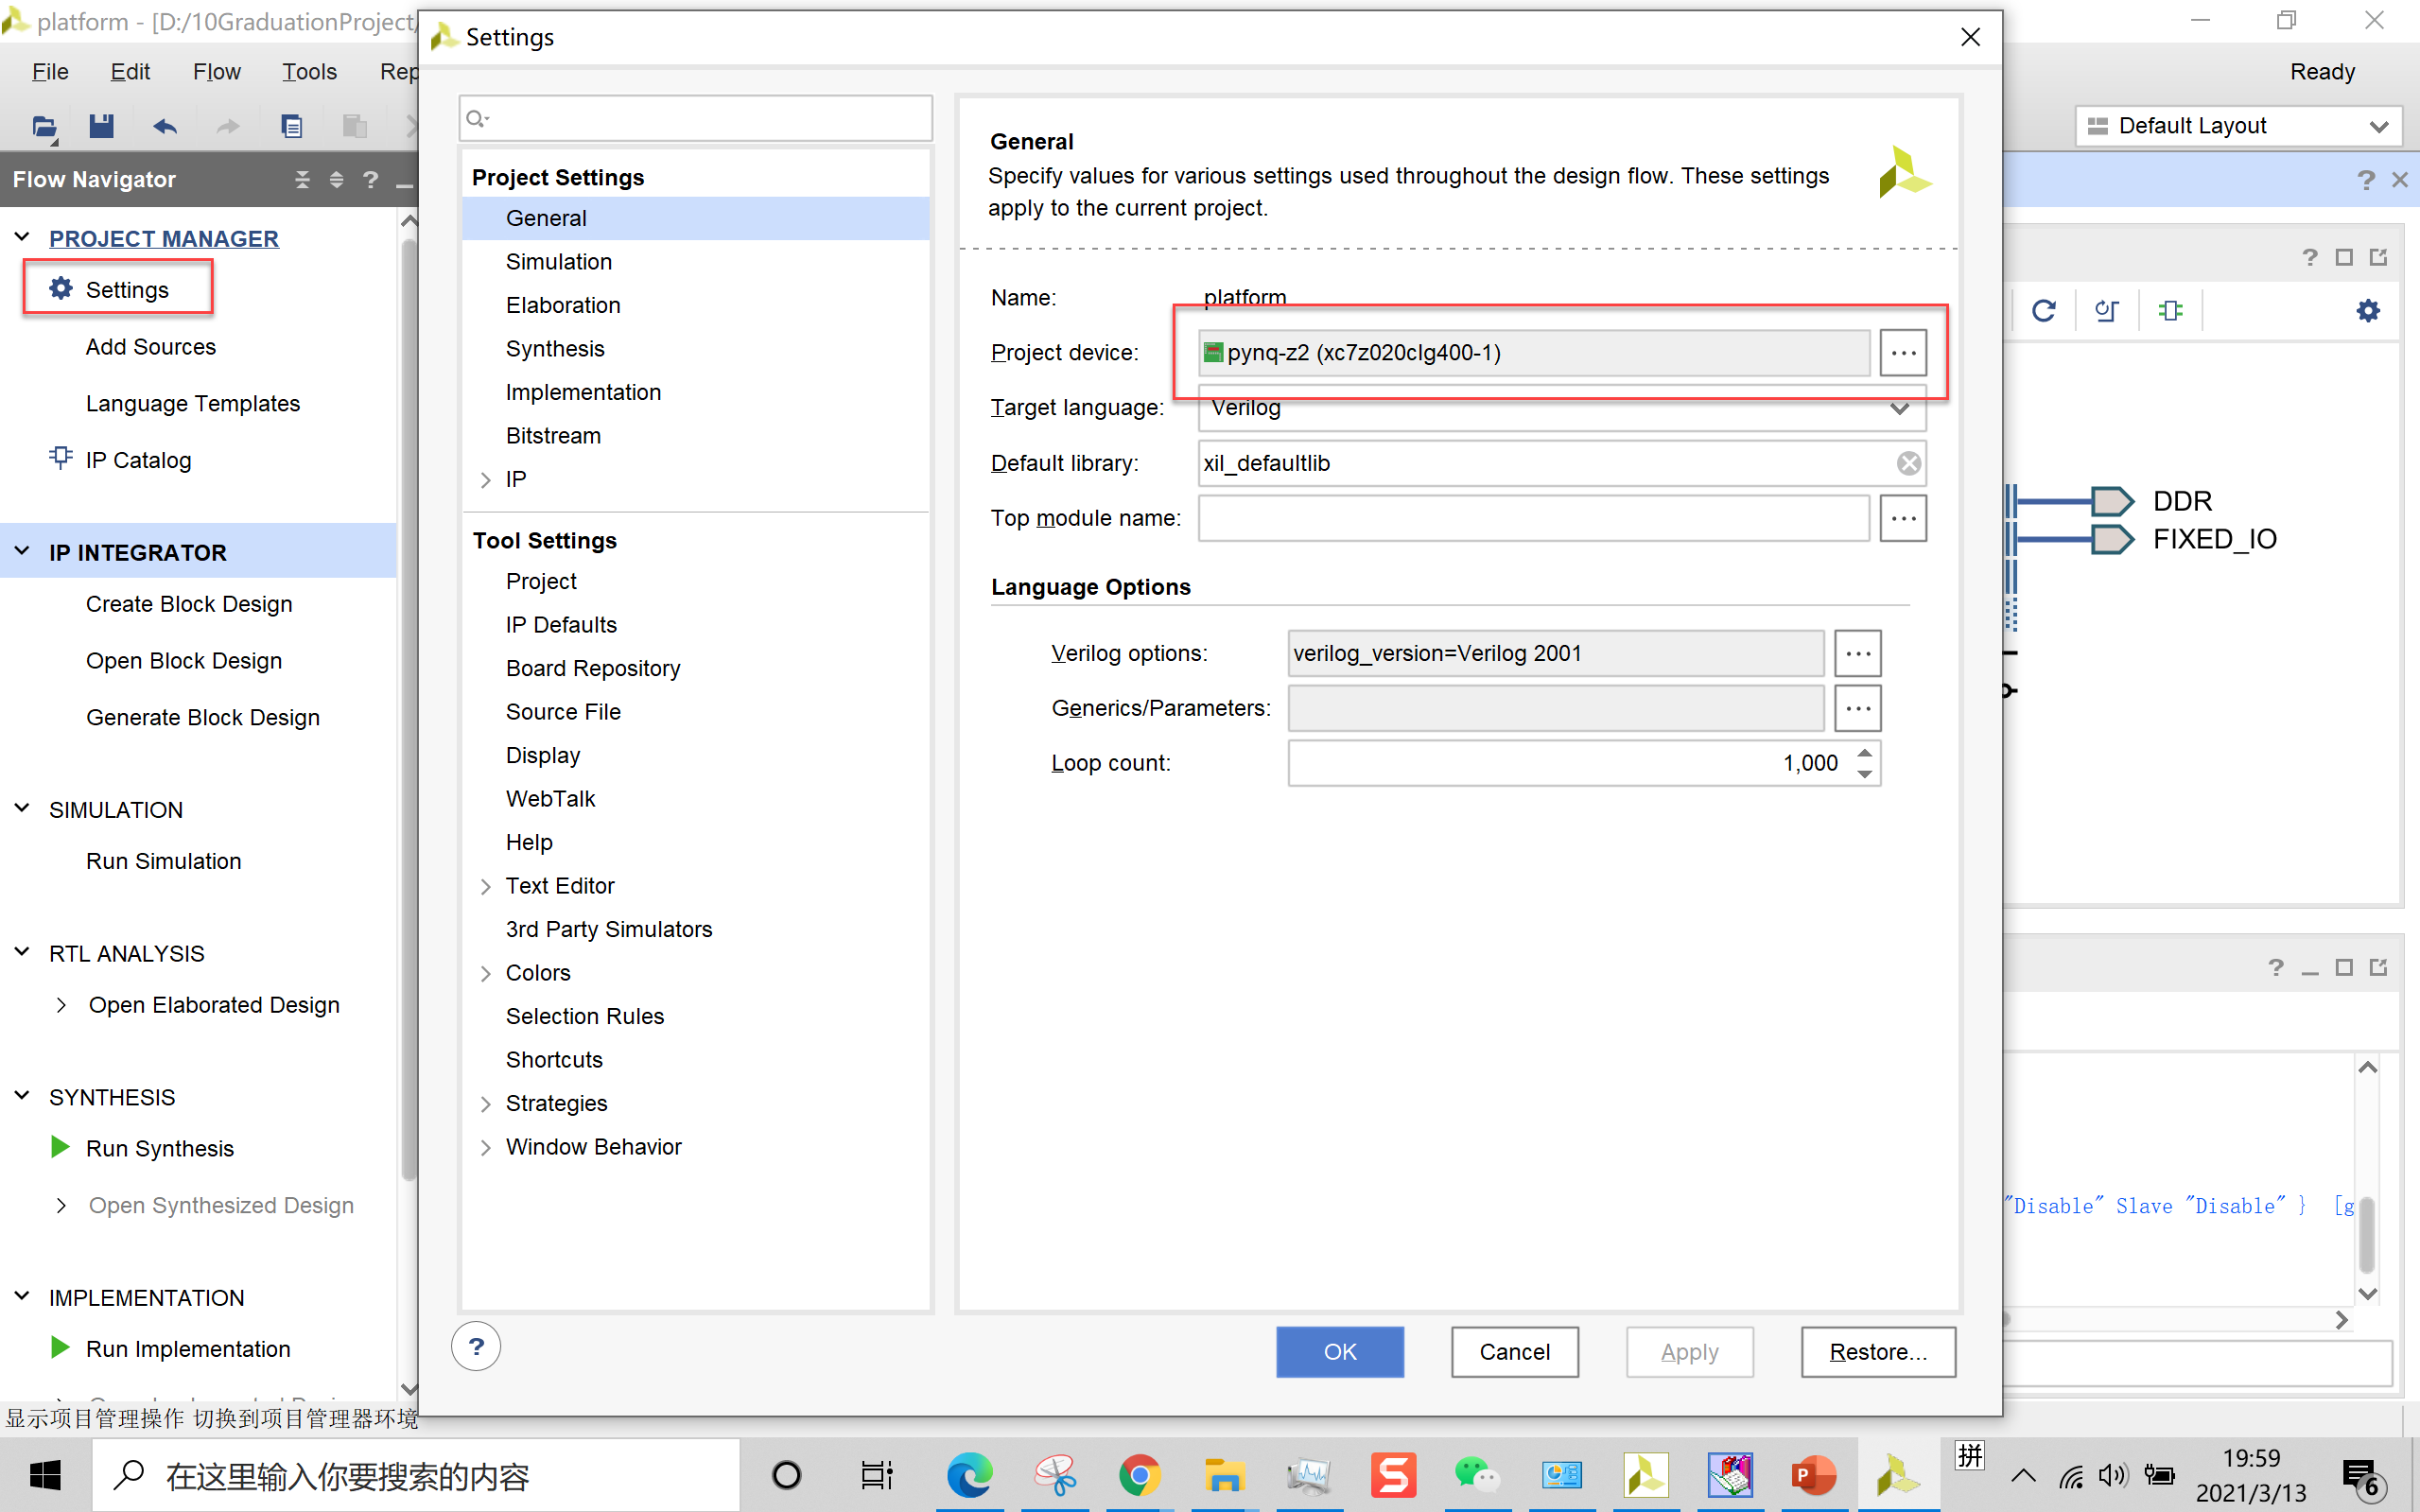This screenshot has height=1512, width=2420.
Task: Select the Target language dropdown
Action: 1554,408
